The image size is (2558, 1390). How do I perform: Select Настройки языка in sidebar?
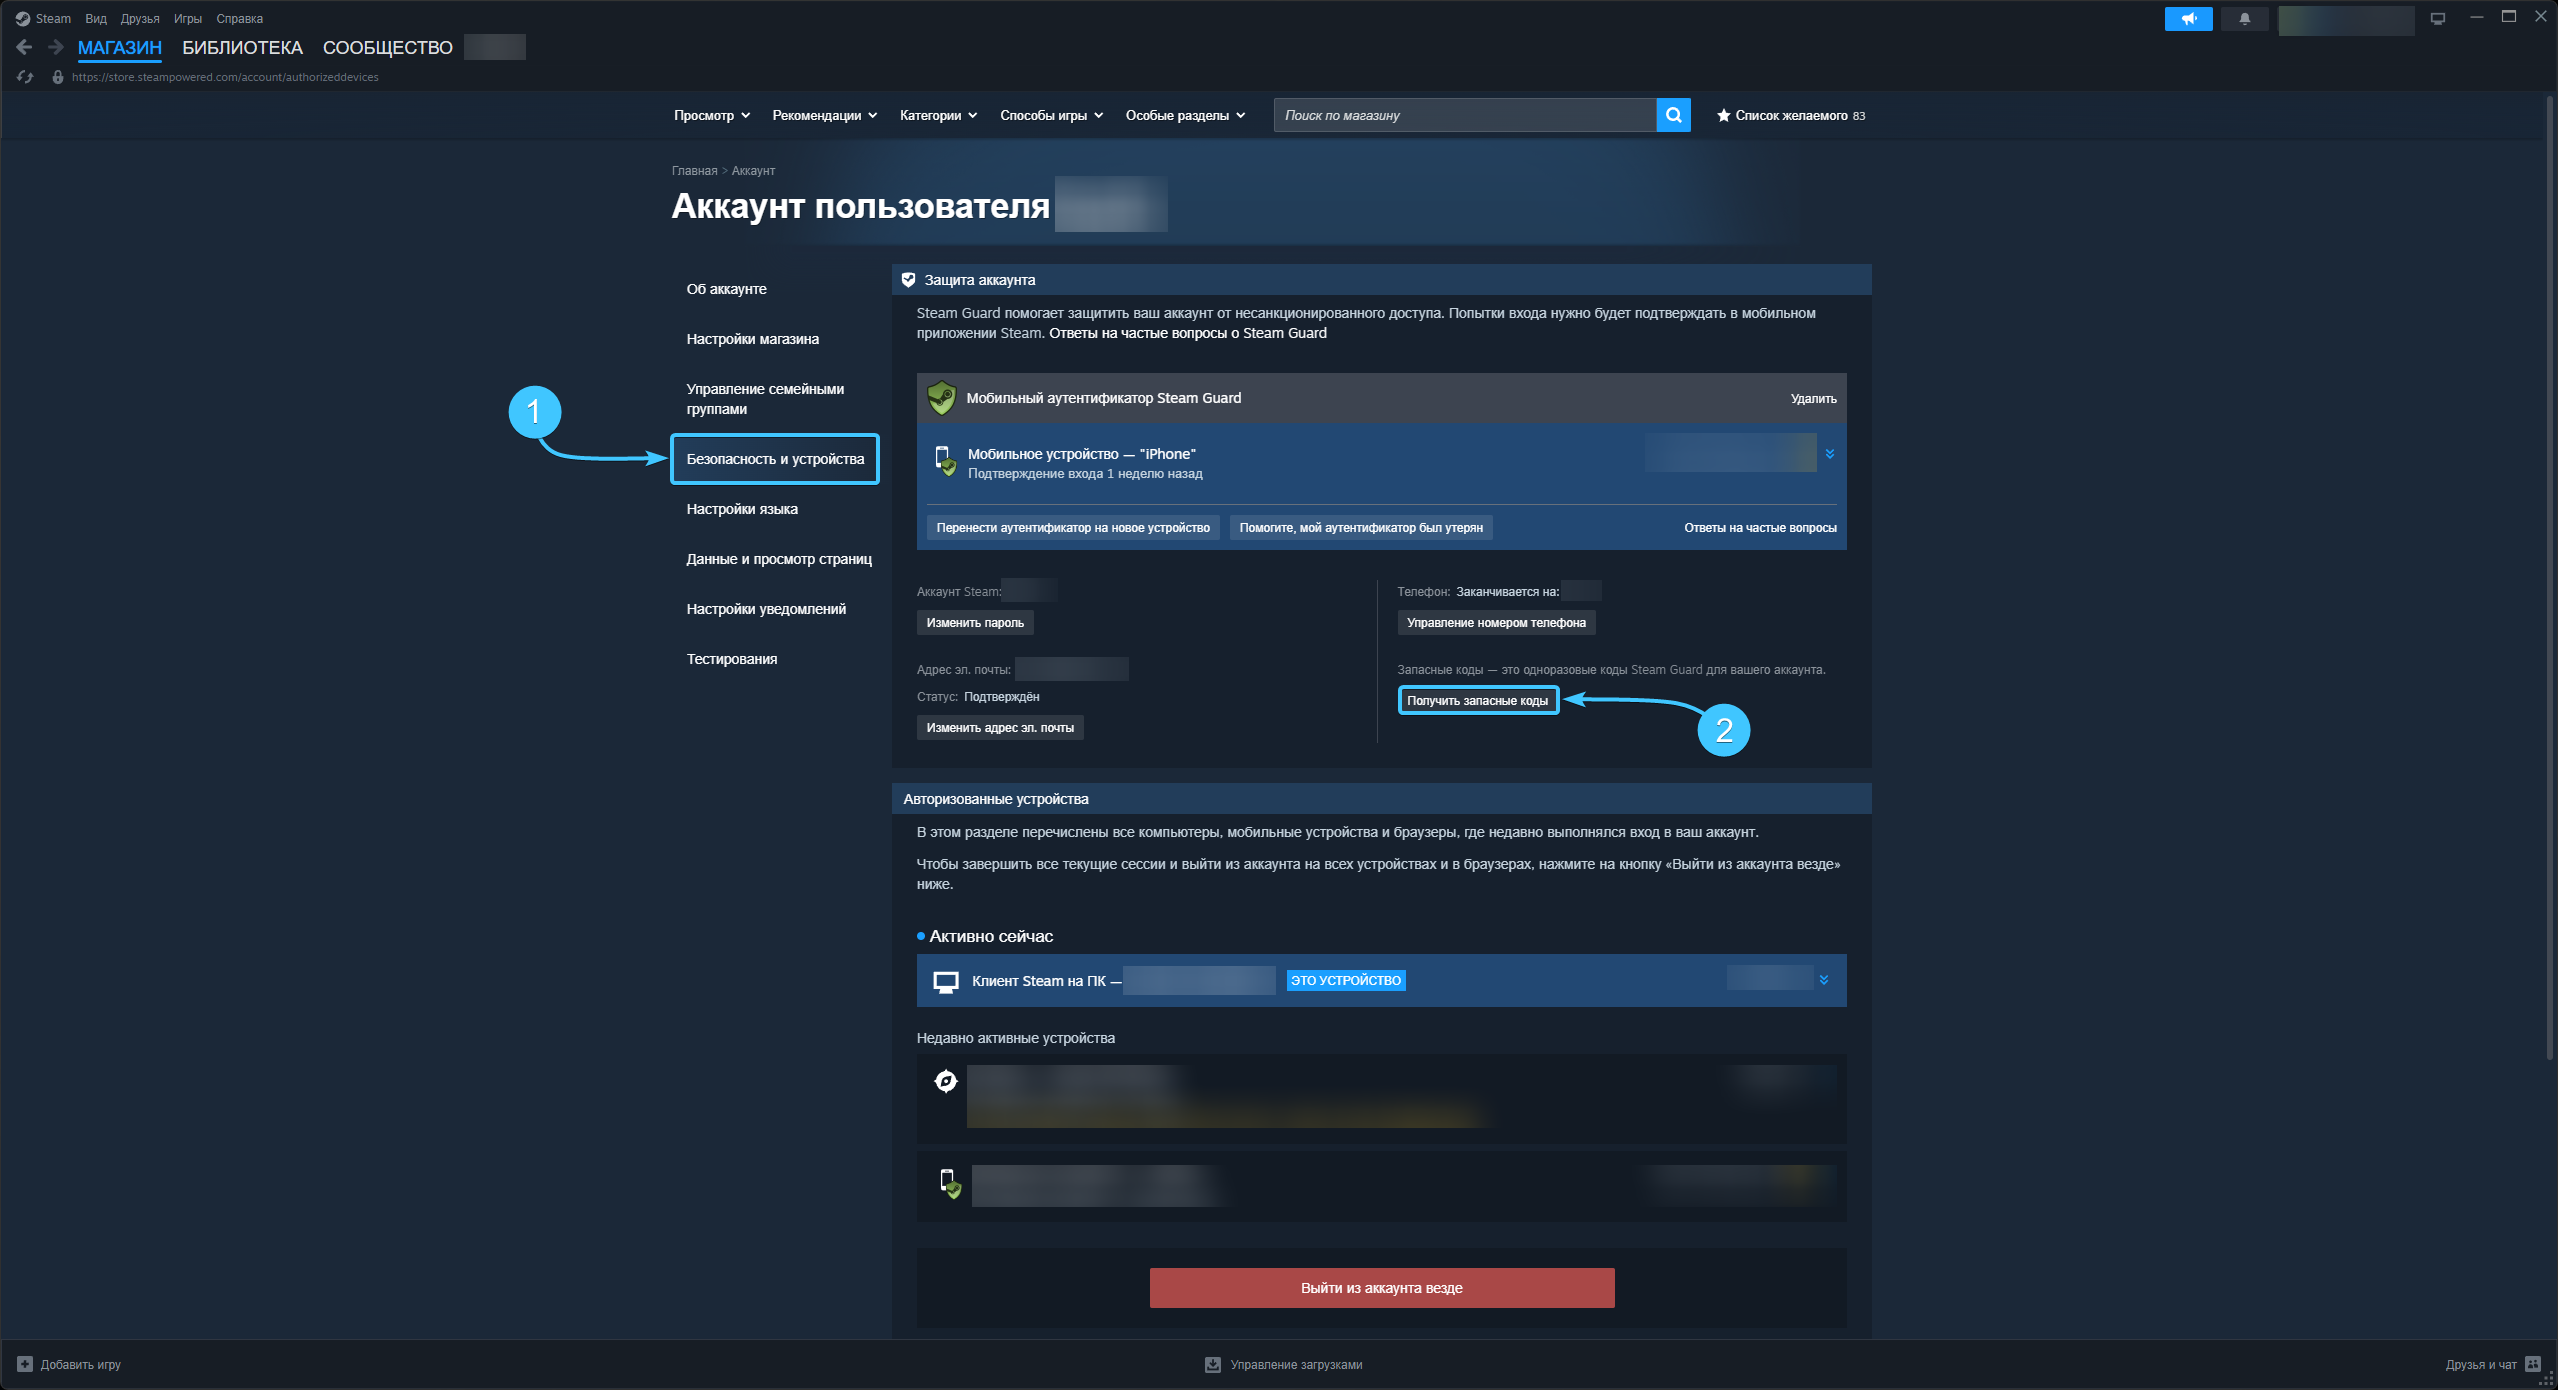pyautogui.click(x=742, y=509)
